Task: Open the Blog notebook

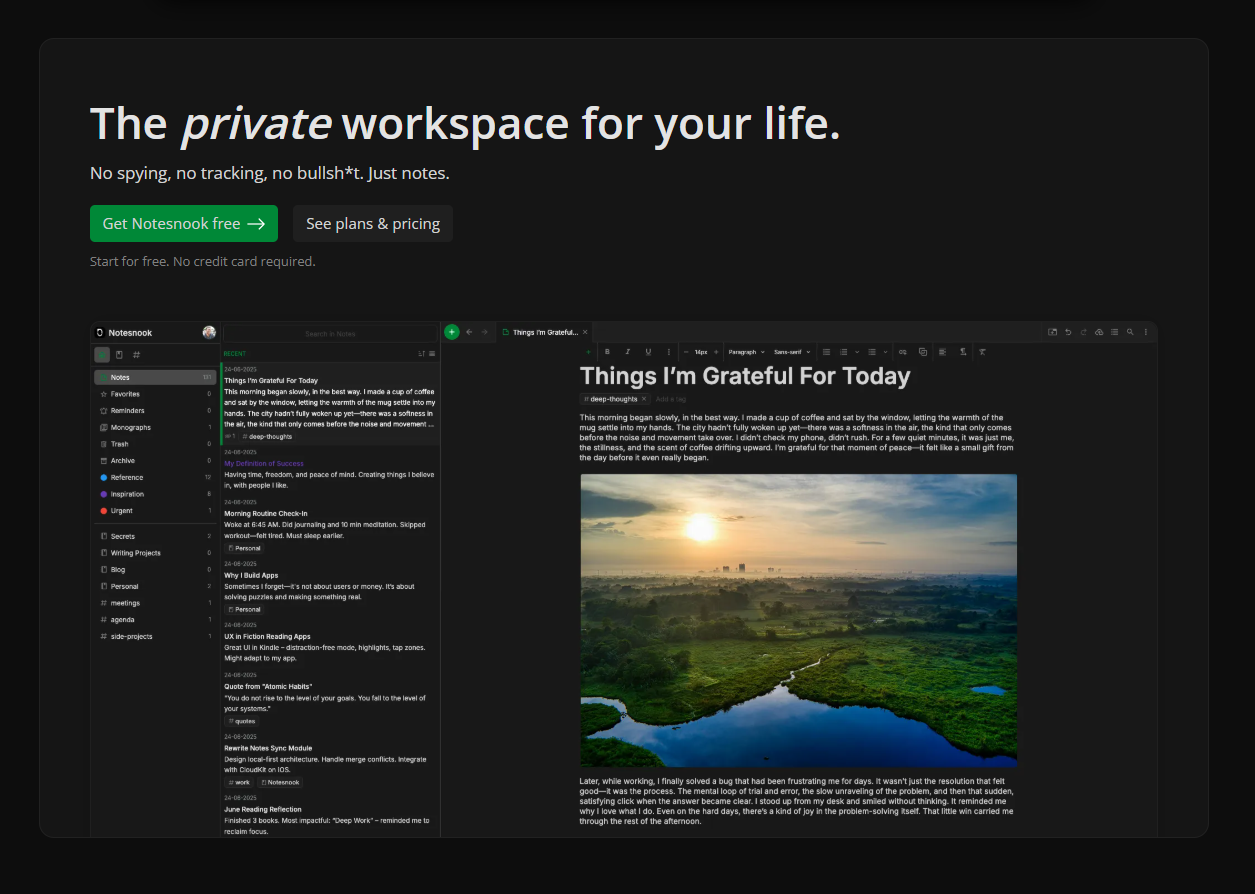Action: (x=155, y=570)
